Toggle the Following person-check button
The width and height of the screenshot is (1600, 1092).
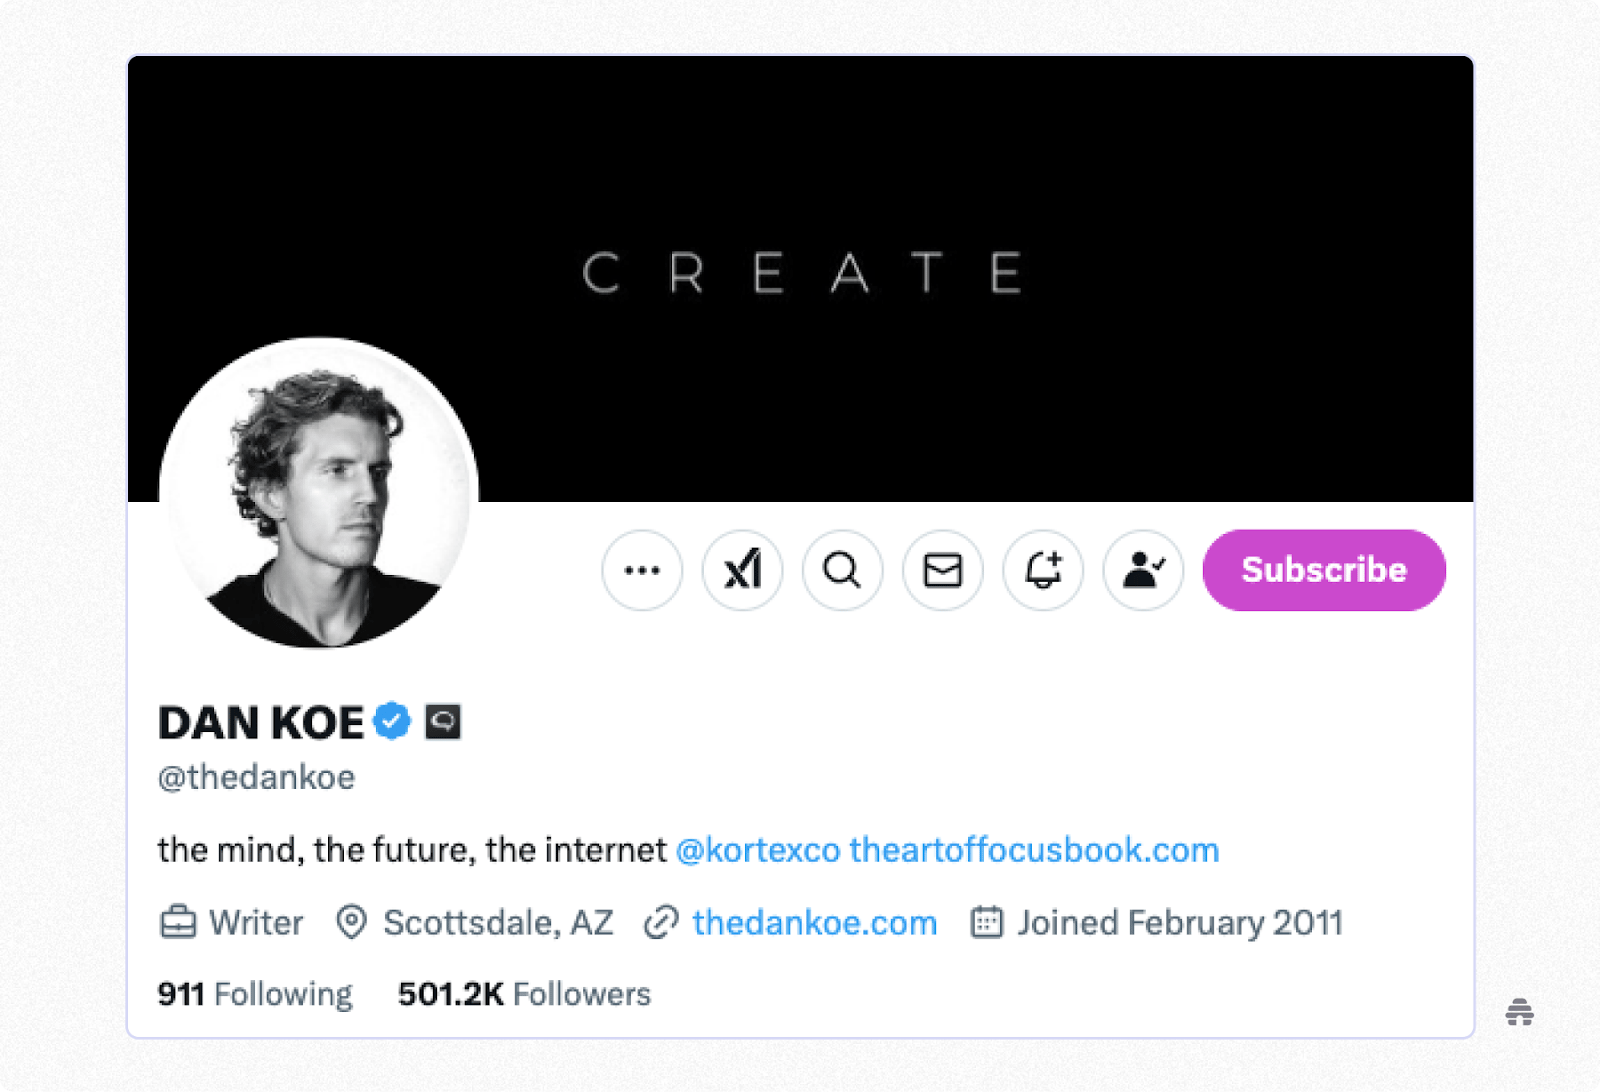coord(1143,570)
